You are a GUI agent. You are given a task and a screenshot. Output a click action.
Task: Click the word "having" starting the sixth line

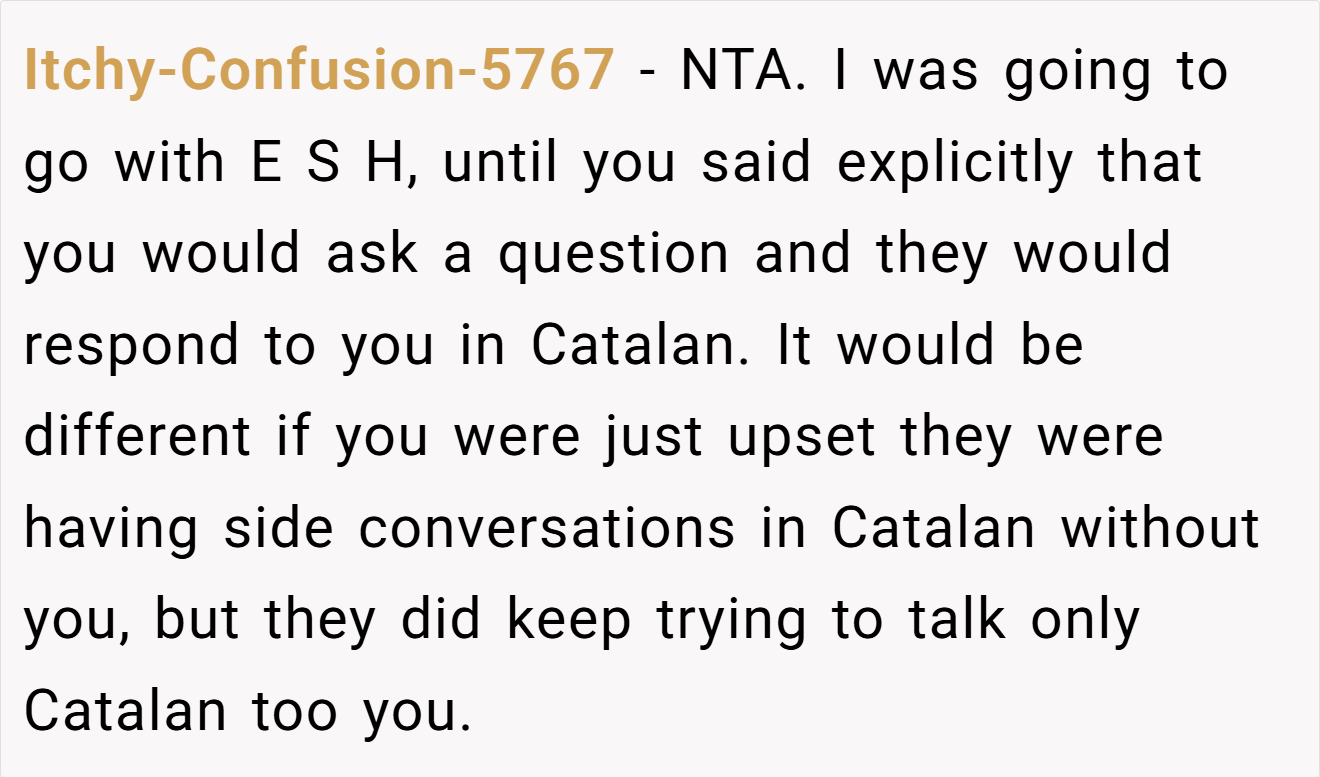[110, 529]
